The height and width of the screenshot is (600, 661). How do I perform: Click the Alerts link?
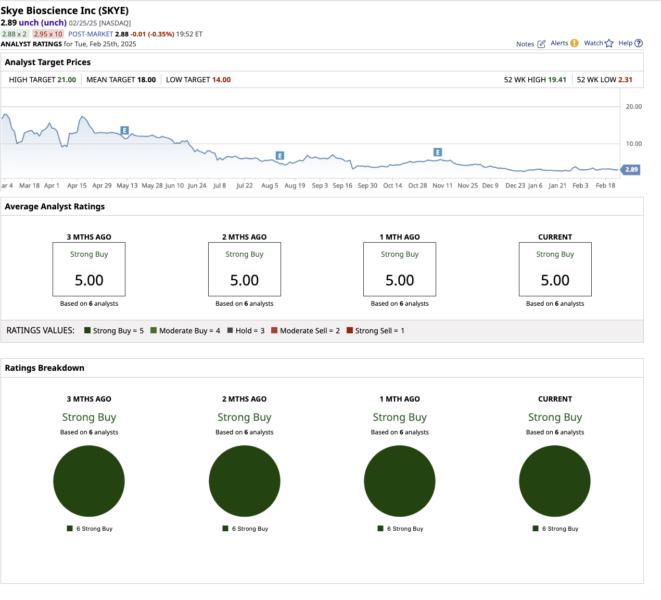(559, 43)
